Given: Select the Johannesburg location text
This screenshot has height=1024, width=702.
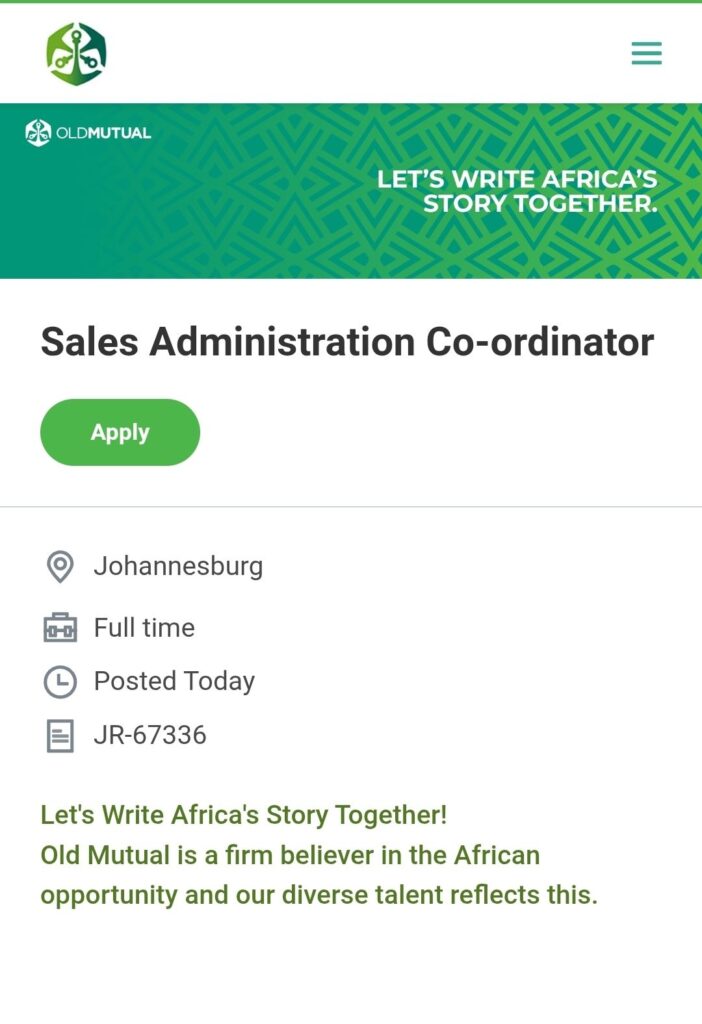Looking at the screenshot, I should 178,566.
